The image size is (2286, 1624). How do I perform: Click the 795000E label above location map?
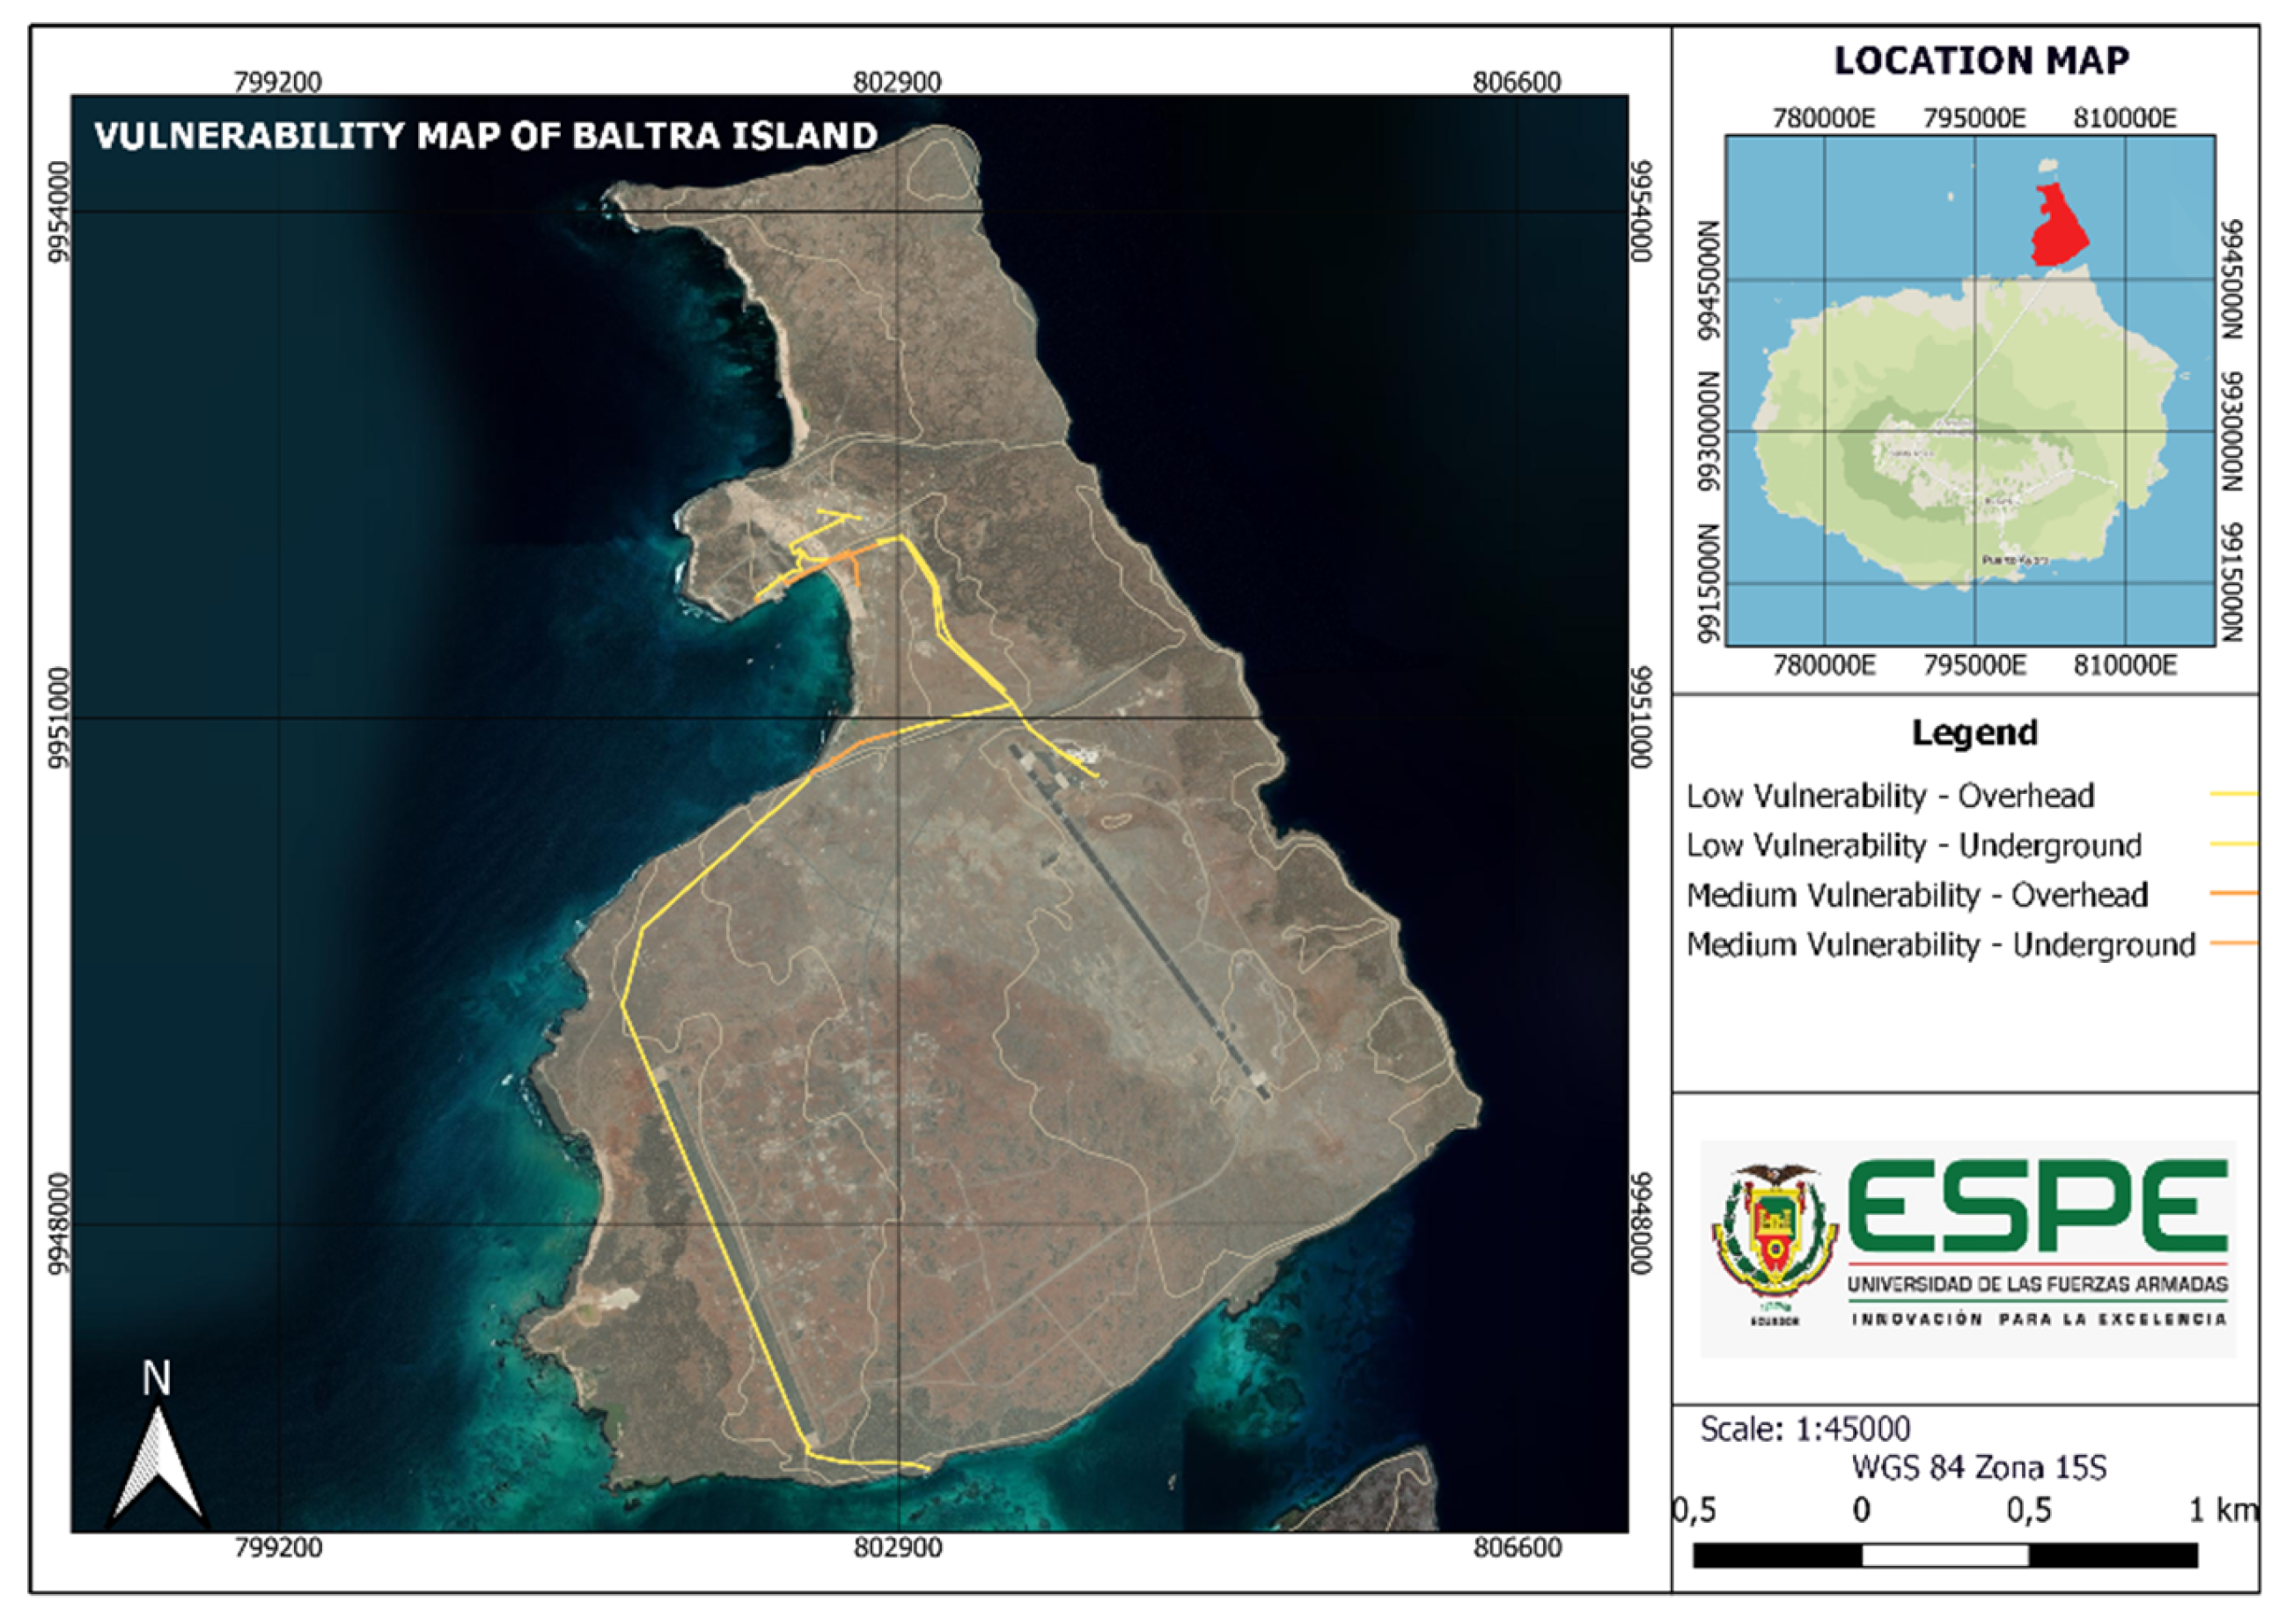tap(1974, 119)
